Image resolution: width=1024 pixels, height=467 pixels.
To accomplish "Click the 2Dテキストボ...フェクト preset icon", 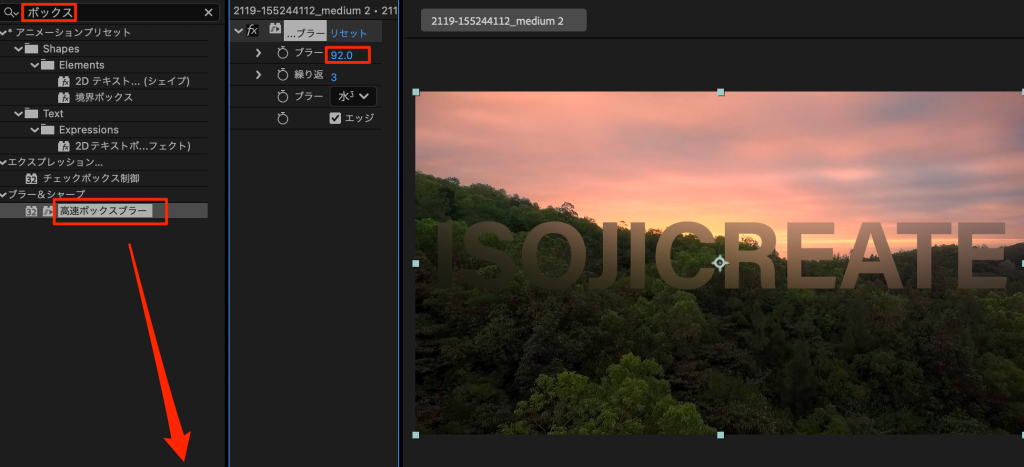I will (63, 146).
